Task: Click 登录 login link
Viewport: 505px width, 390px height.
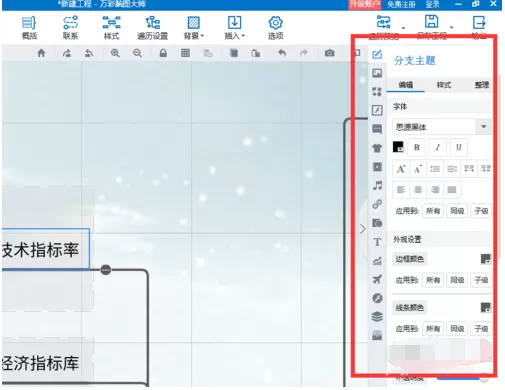Action: (x=432, y=4)
